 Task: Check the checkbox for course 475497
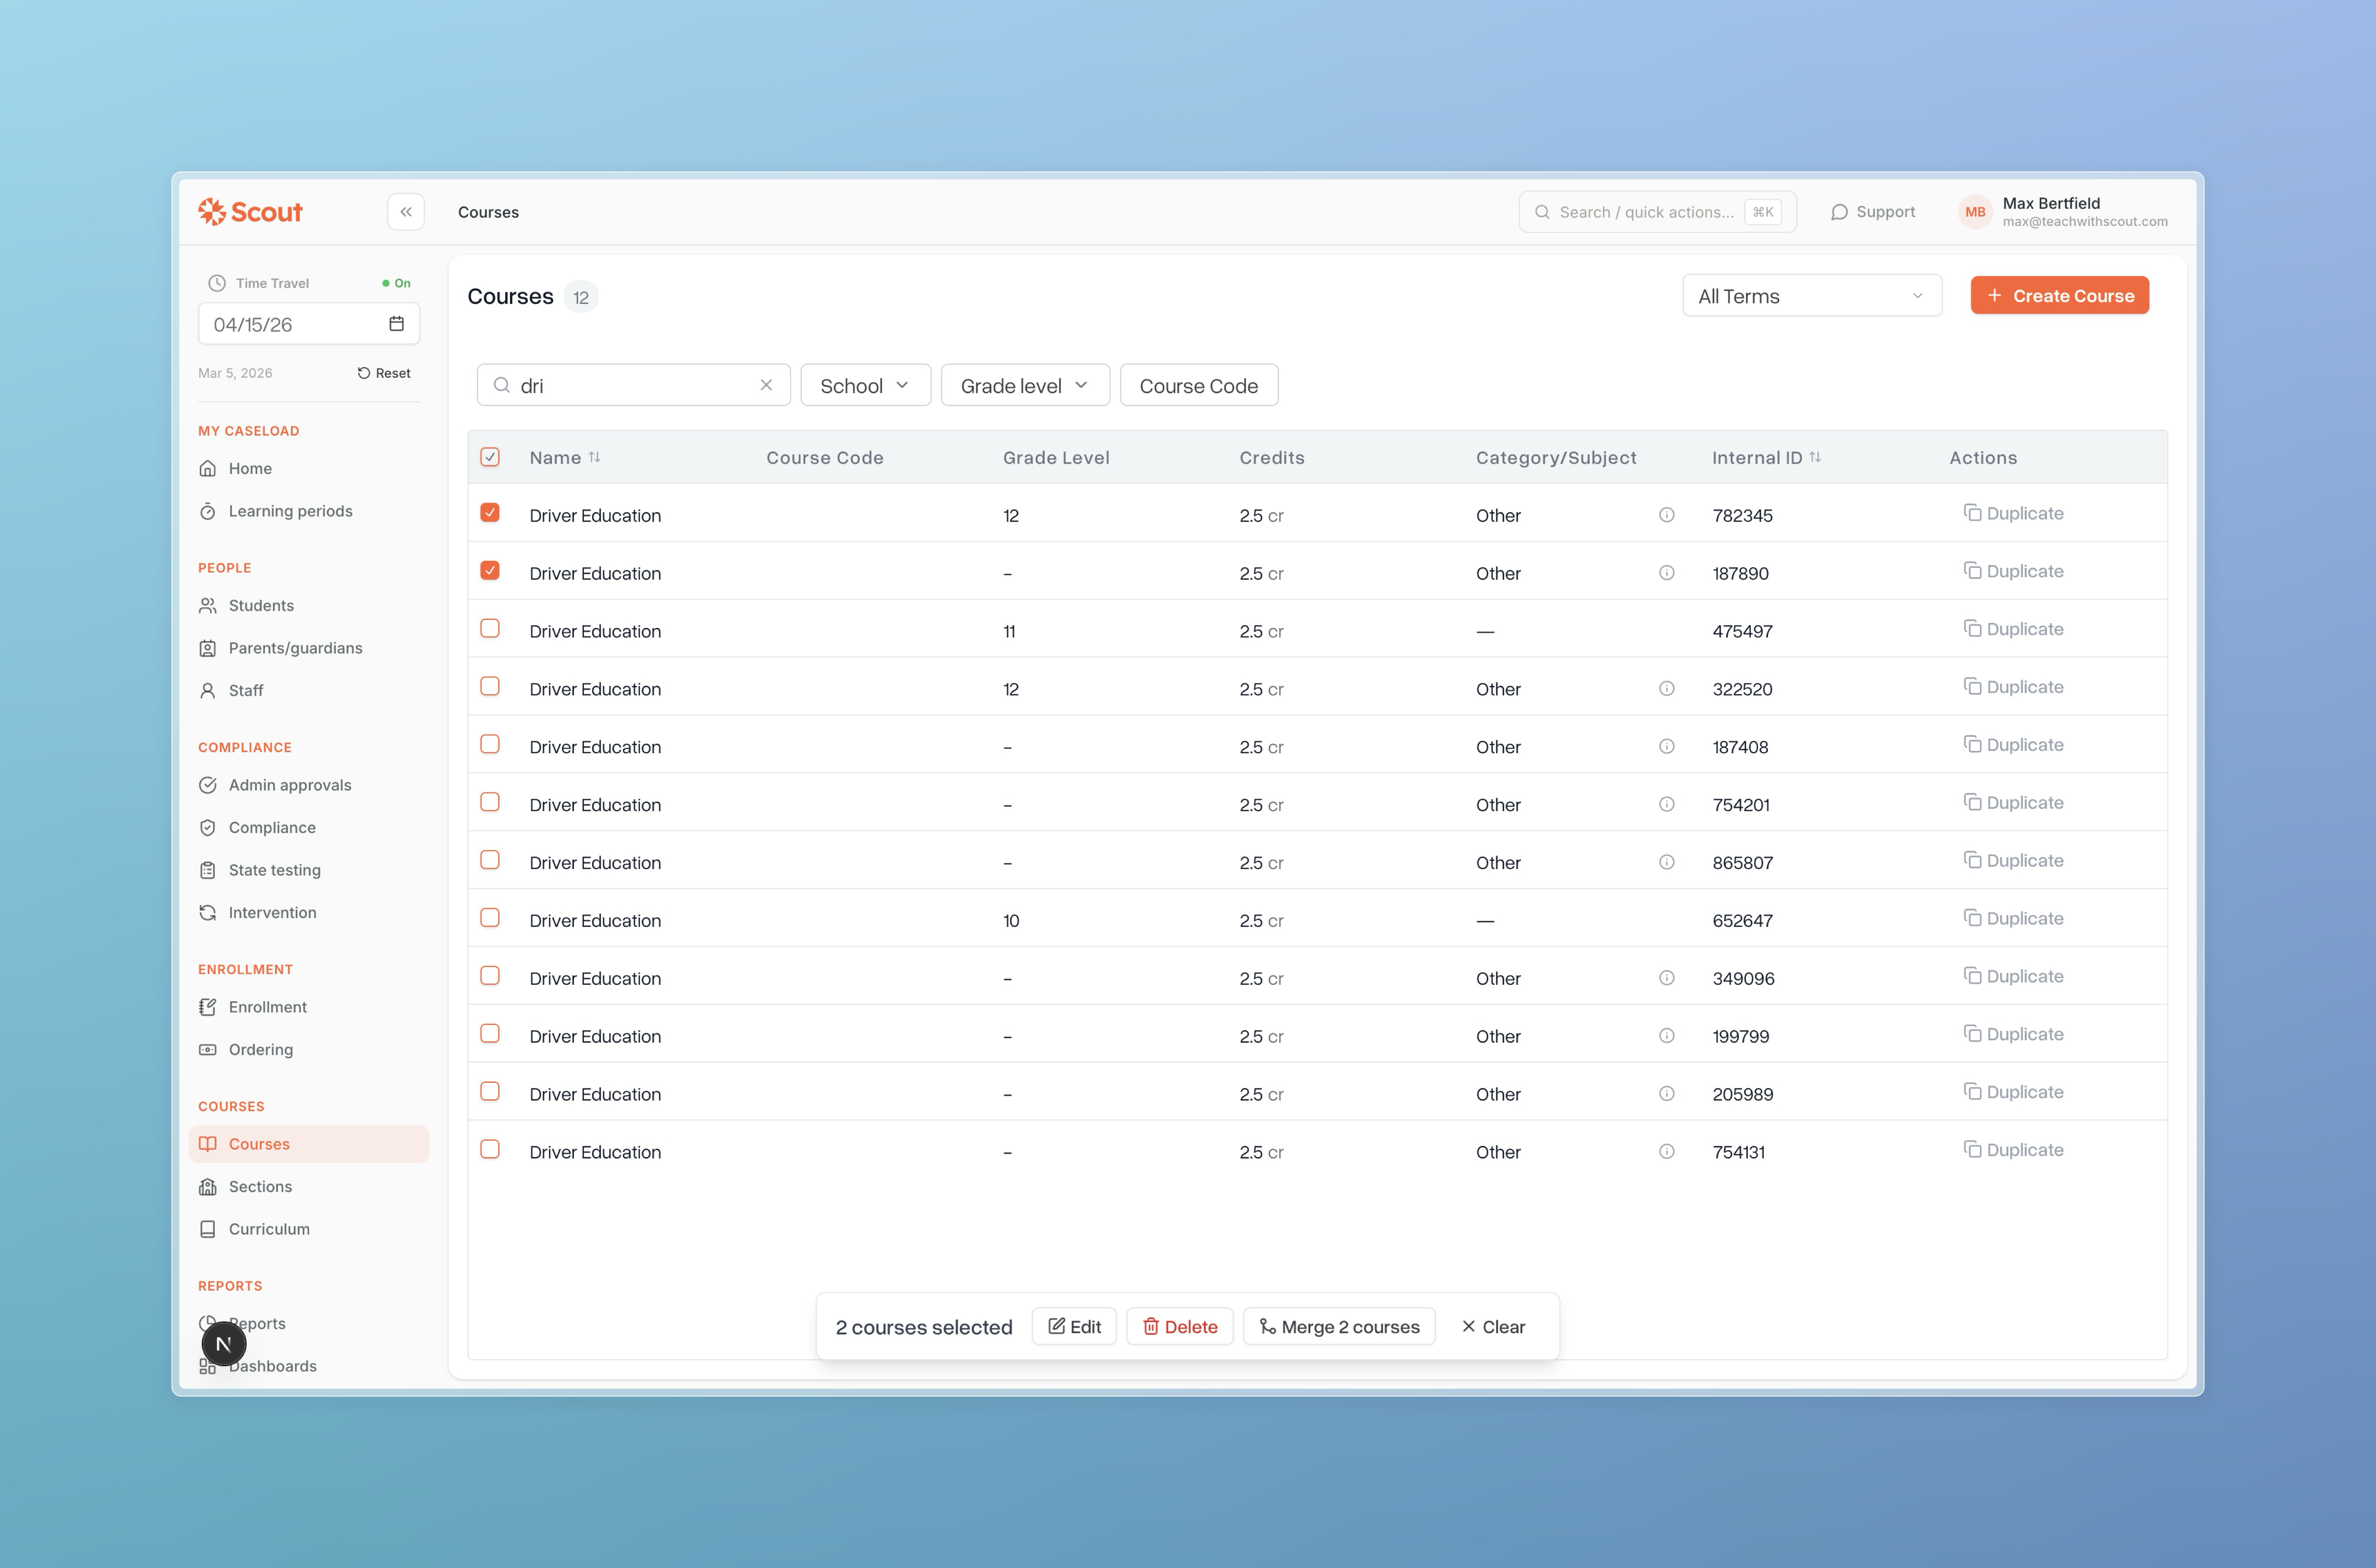pos(490,629)
